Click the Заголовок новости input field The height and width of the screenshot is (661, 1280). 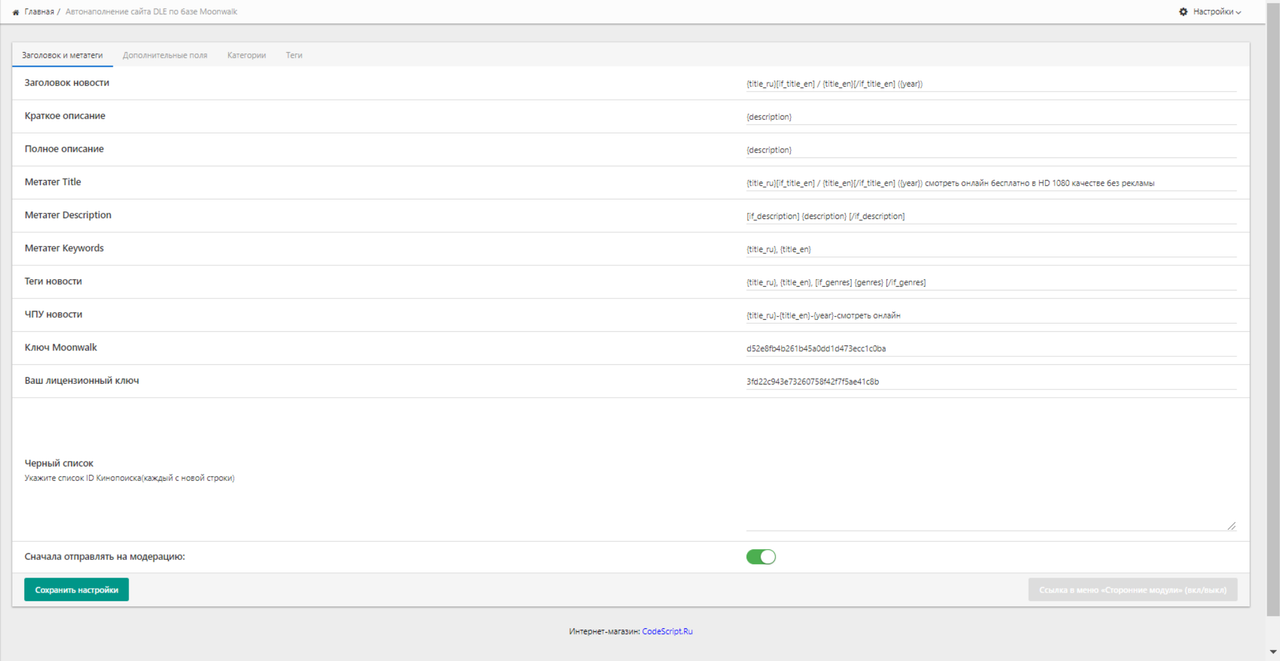[x=991, y=84]
